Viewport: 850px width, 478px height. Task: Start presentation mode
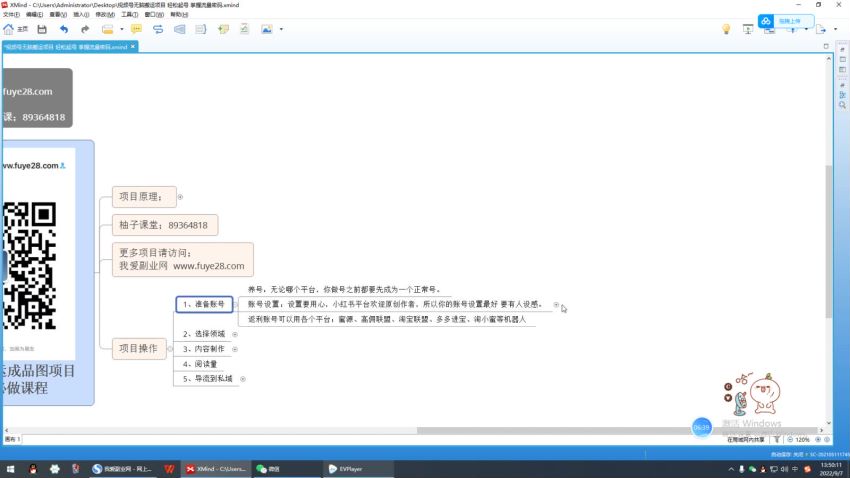pos(748,29)
